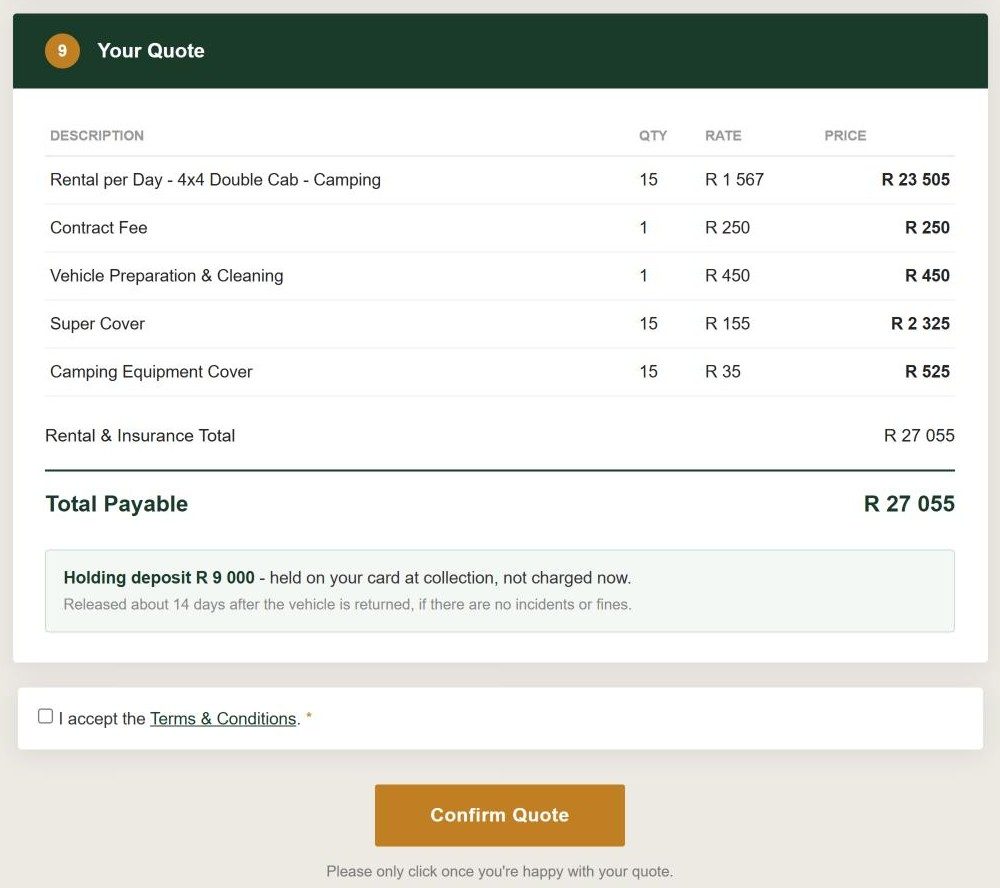Click the 'Total Payable' label
This screenshot has width=1000, height=888.
[117, 504]
